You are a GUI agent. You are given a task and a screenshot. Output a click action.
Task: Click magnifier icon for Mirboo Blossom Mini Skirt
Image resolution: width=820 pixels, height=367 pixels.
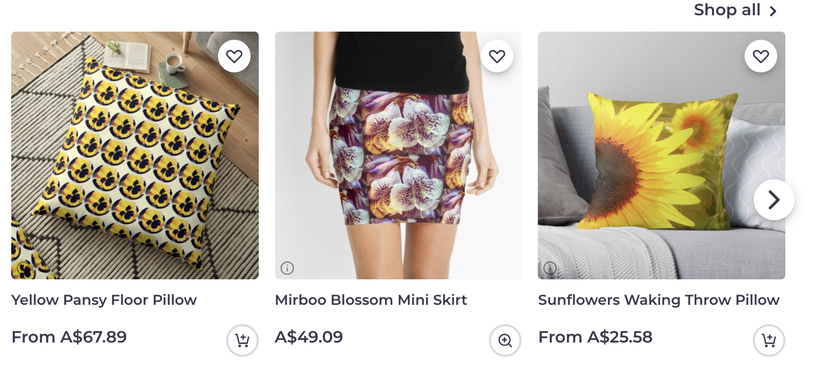505,340
